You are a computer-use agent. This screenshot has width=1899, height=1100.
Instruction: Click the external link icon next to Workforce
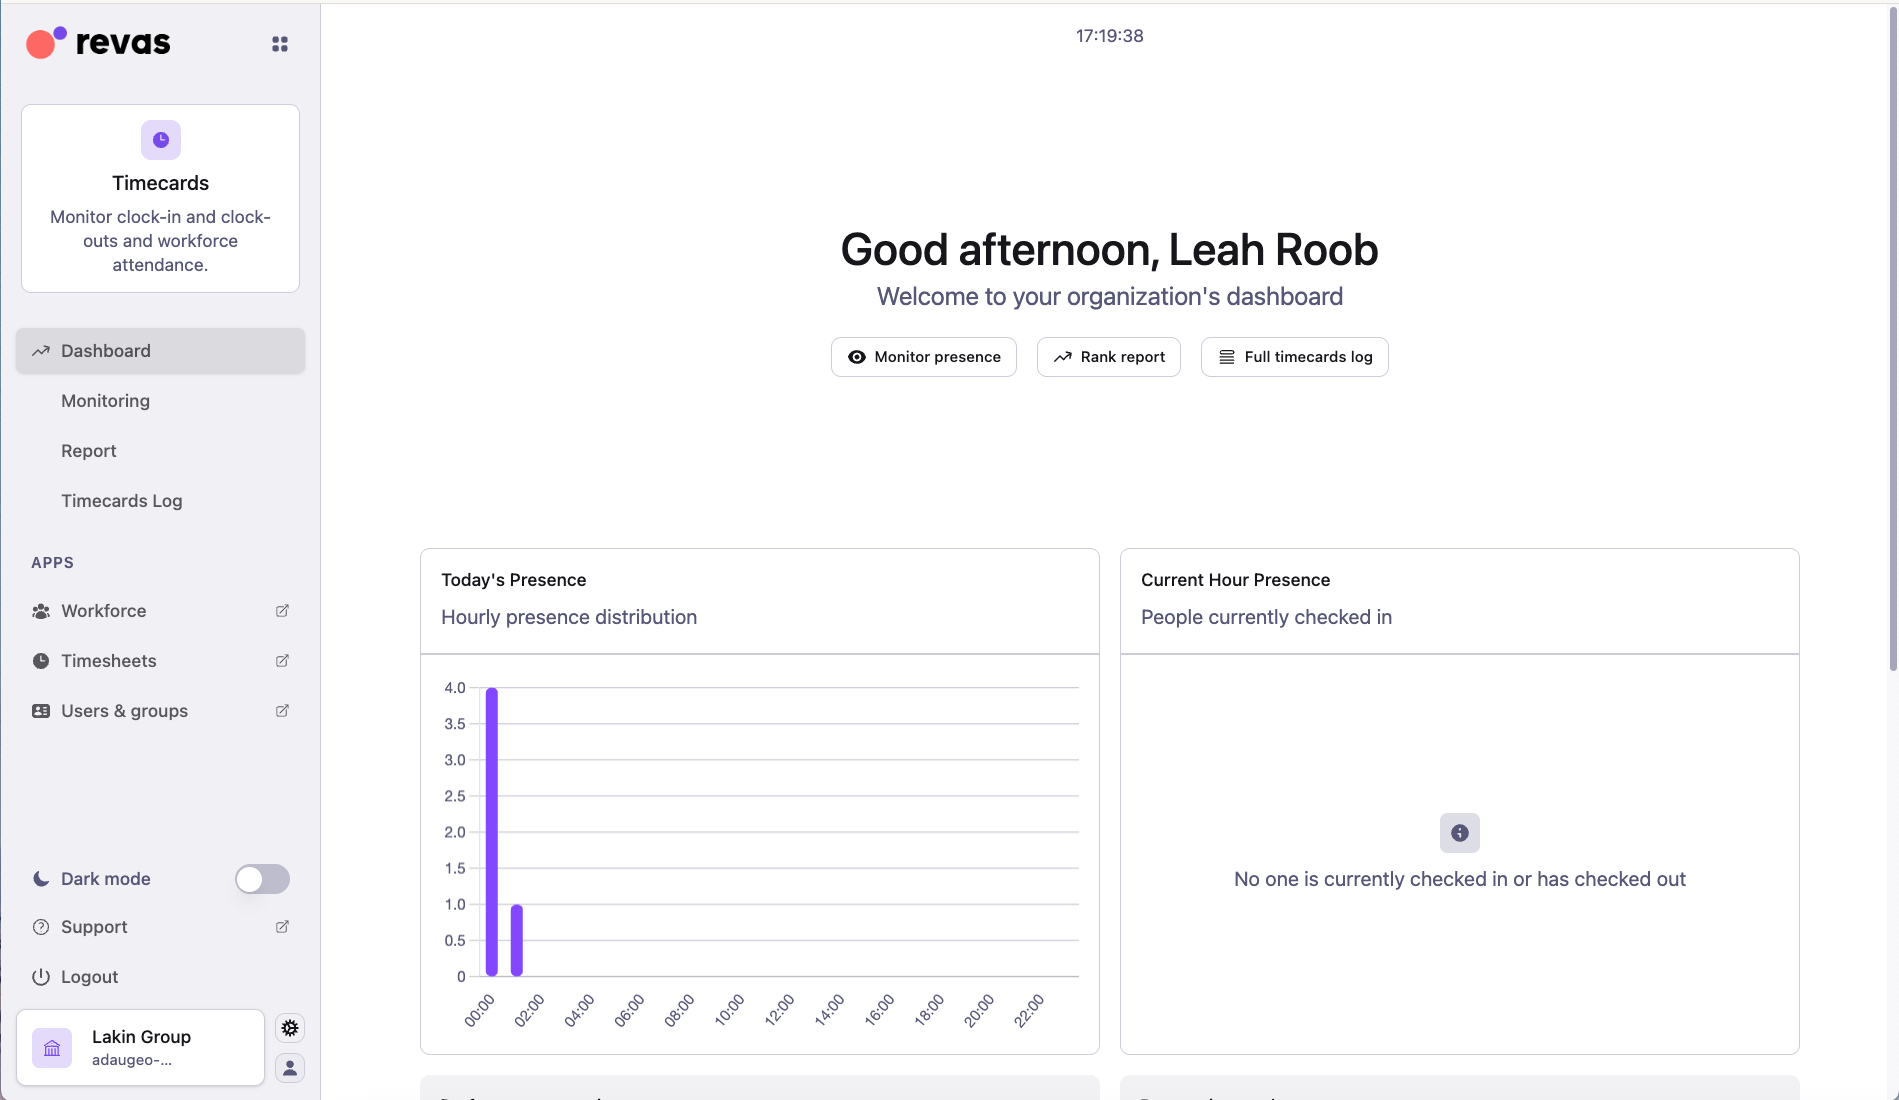tap(281, 610)
